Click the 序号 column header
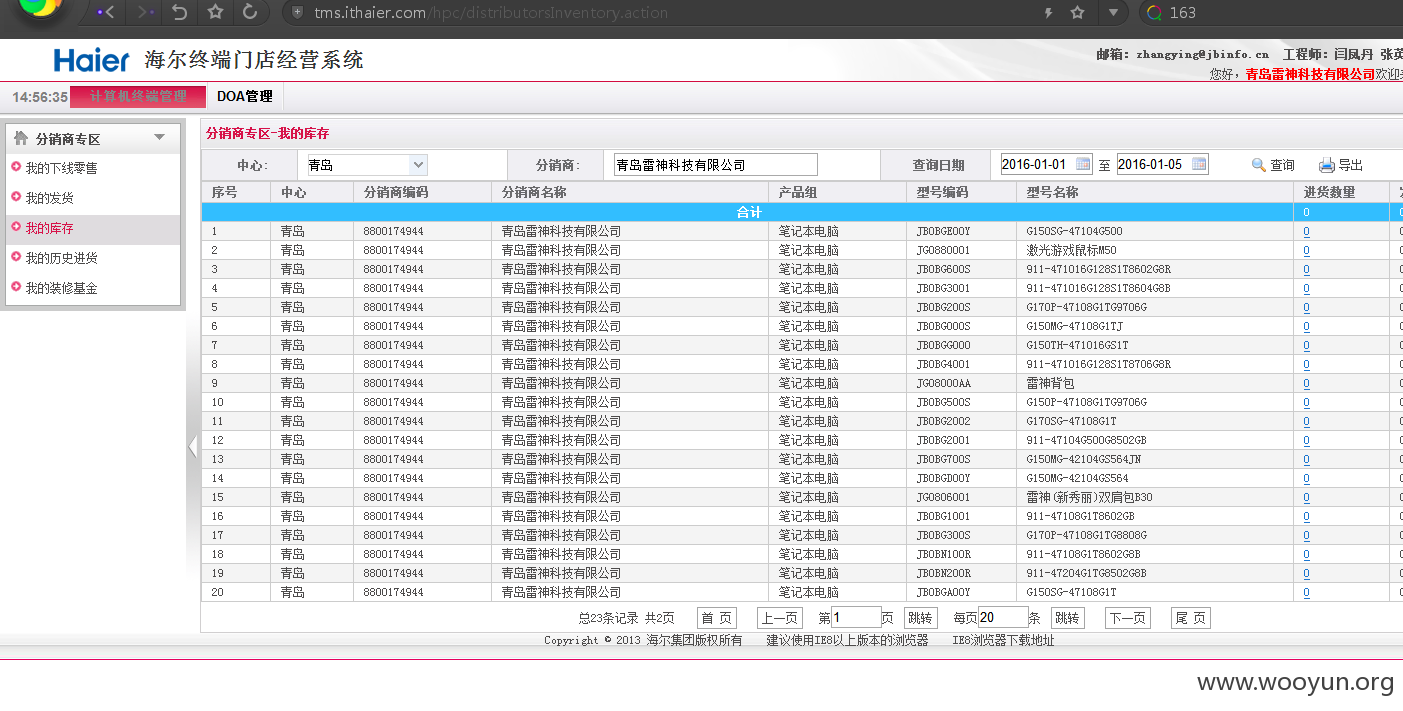 pos(236,192)
